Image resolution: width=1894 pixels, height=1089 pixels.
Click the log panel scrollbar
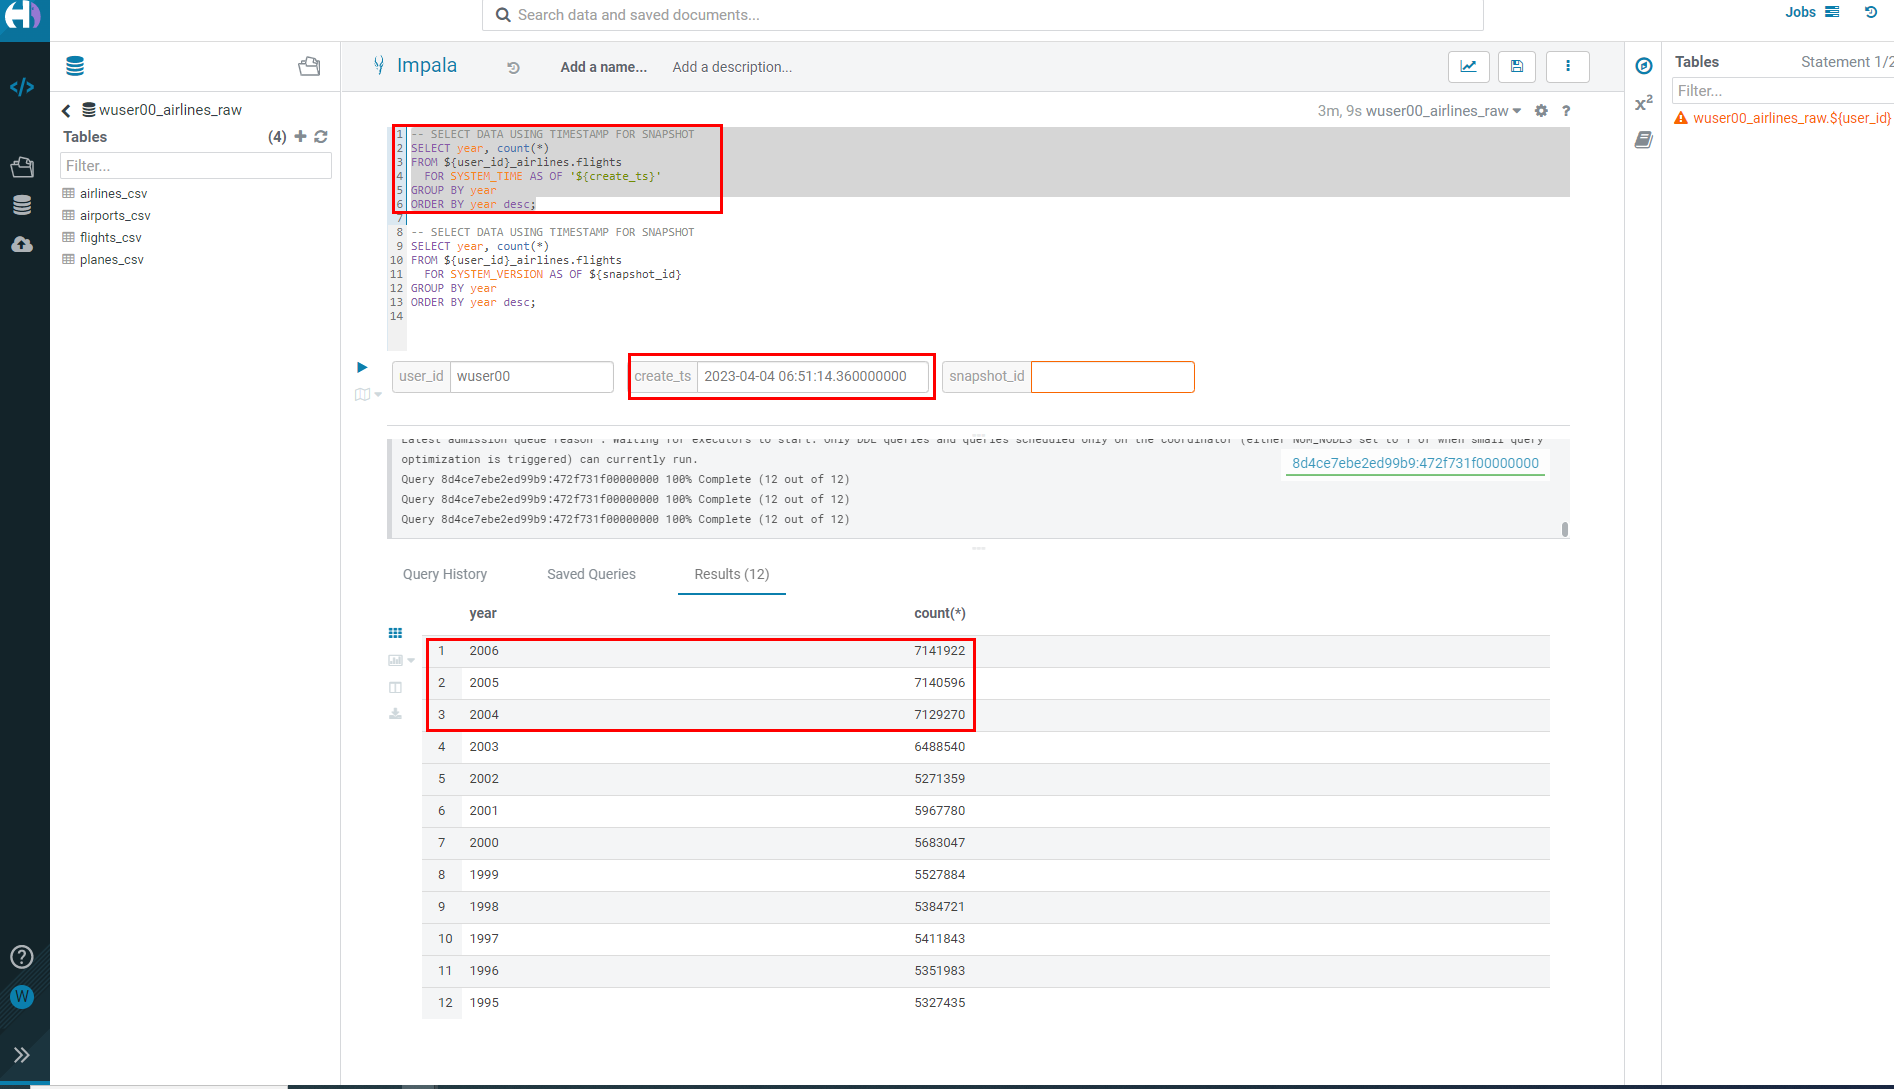click(1564, 529)
